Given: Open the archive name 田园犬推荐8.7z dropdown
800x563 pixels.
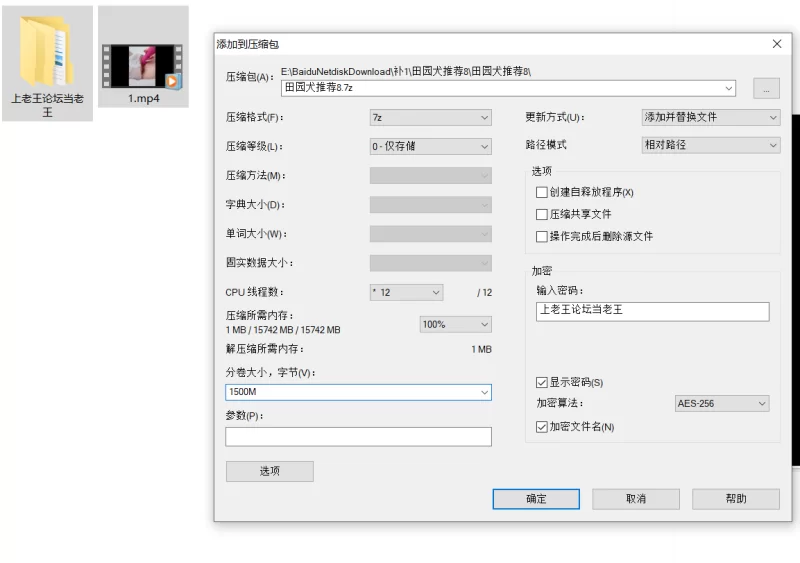Looking at the screenshot, I should click(x=729, y=88).
